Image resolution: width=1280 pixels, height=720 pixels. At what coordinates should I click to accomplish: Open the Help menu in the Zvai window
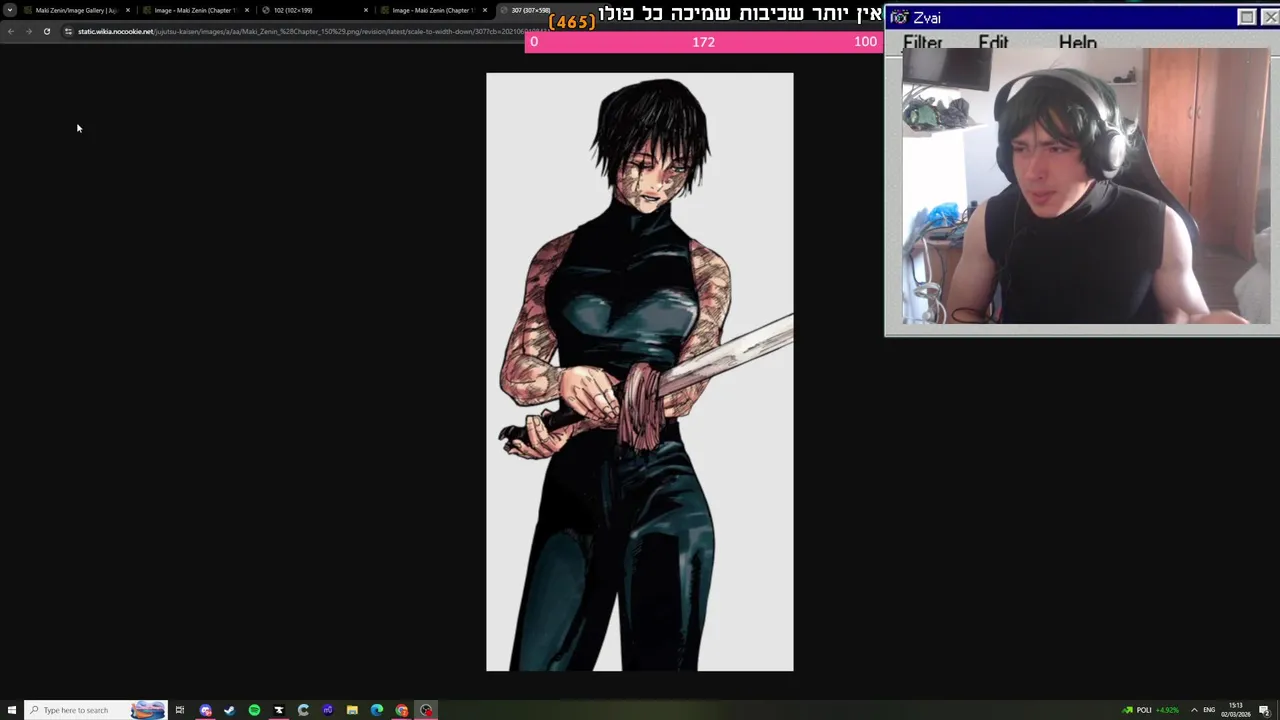(x=1077, y=43)
